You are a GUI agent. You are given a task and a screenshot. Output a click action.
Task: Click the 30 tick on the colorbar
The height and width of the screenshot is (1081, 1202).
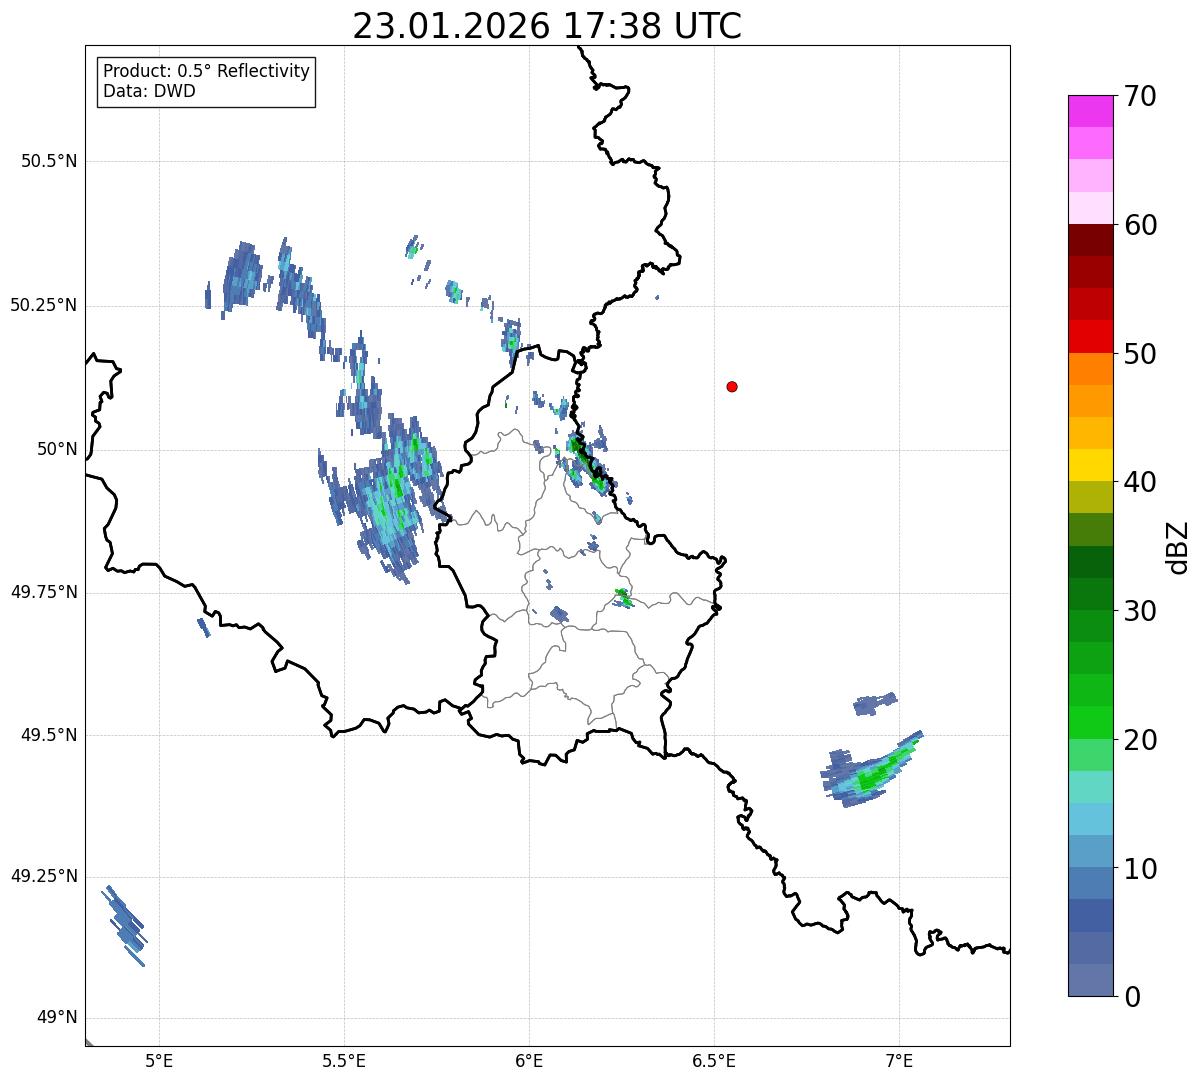click(x=1140, y=611)
